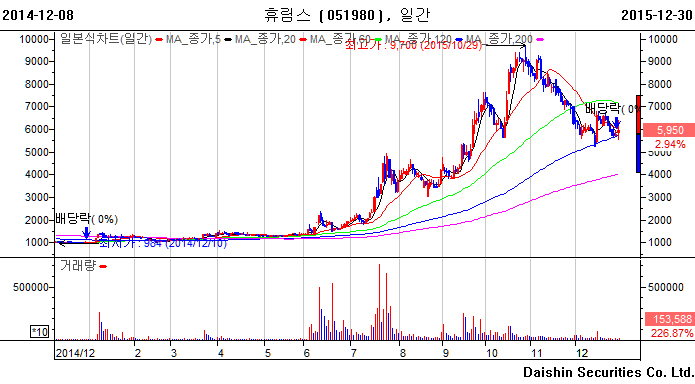Click the 배당락( 0%) label above the blue arrow
The image size is (695, 384).
tap(87, 219)
